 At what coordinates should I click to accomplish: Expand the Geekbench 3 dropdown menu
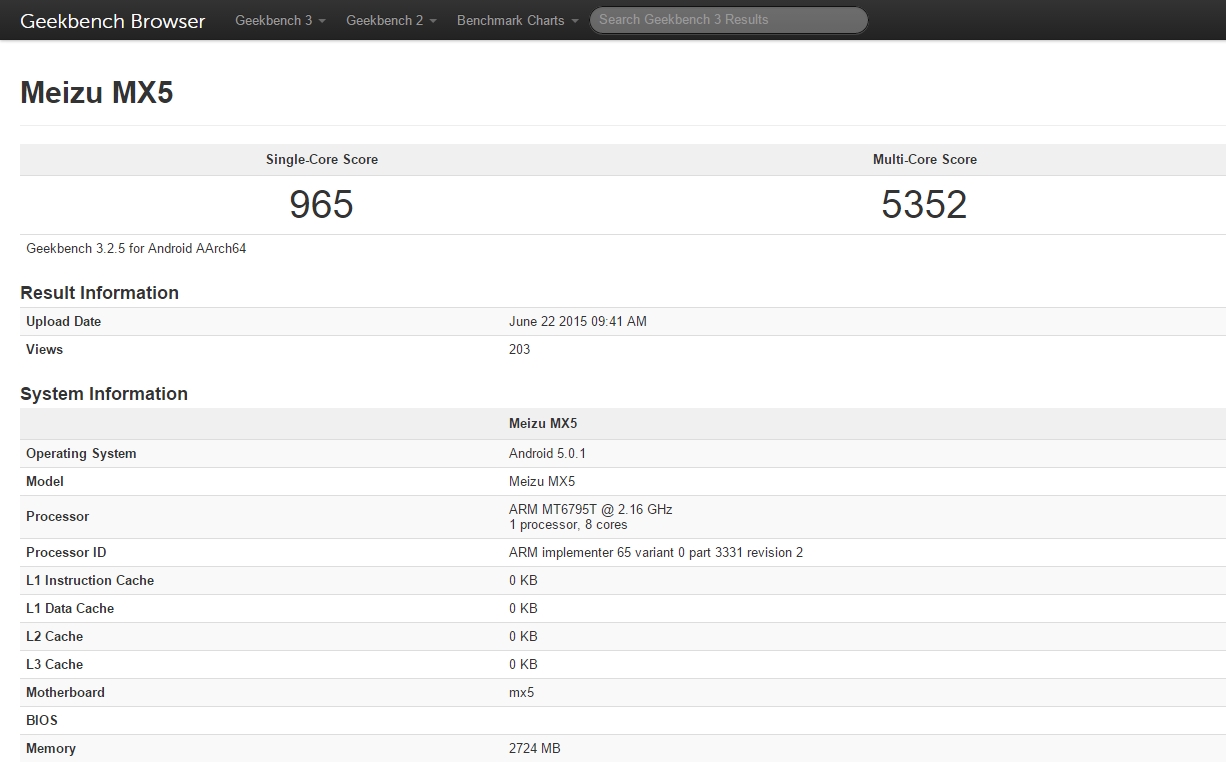tap(281, 20)
